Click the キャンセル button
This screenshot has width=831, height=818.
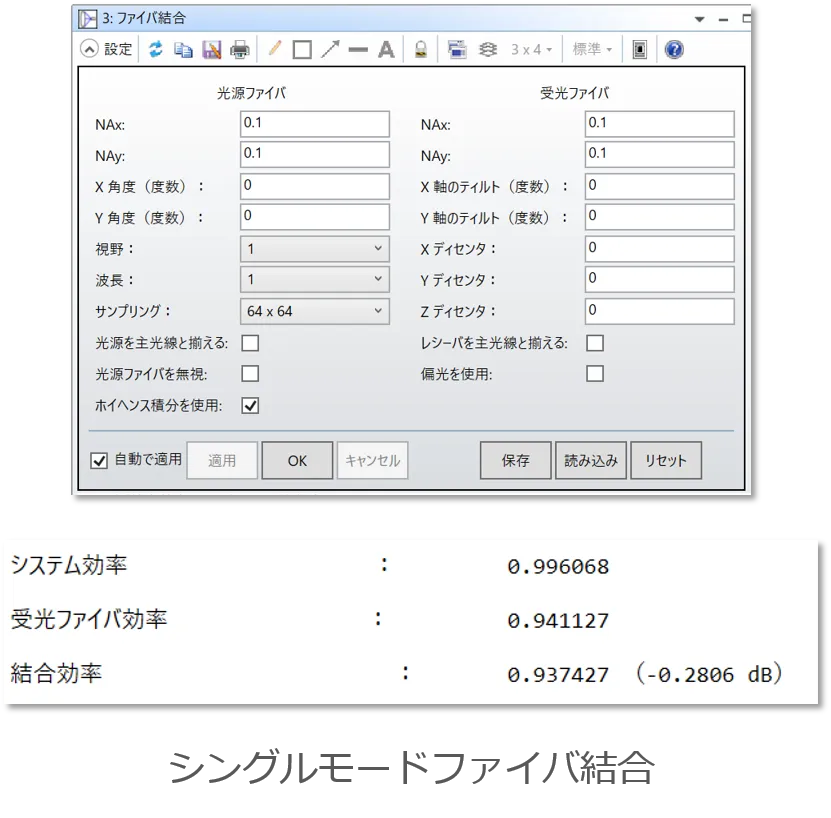click(373, 460)
